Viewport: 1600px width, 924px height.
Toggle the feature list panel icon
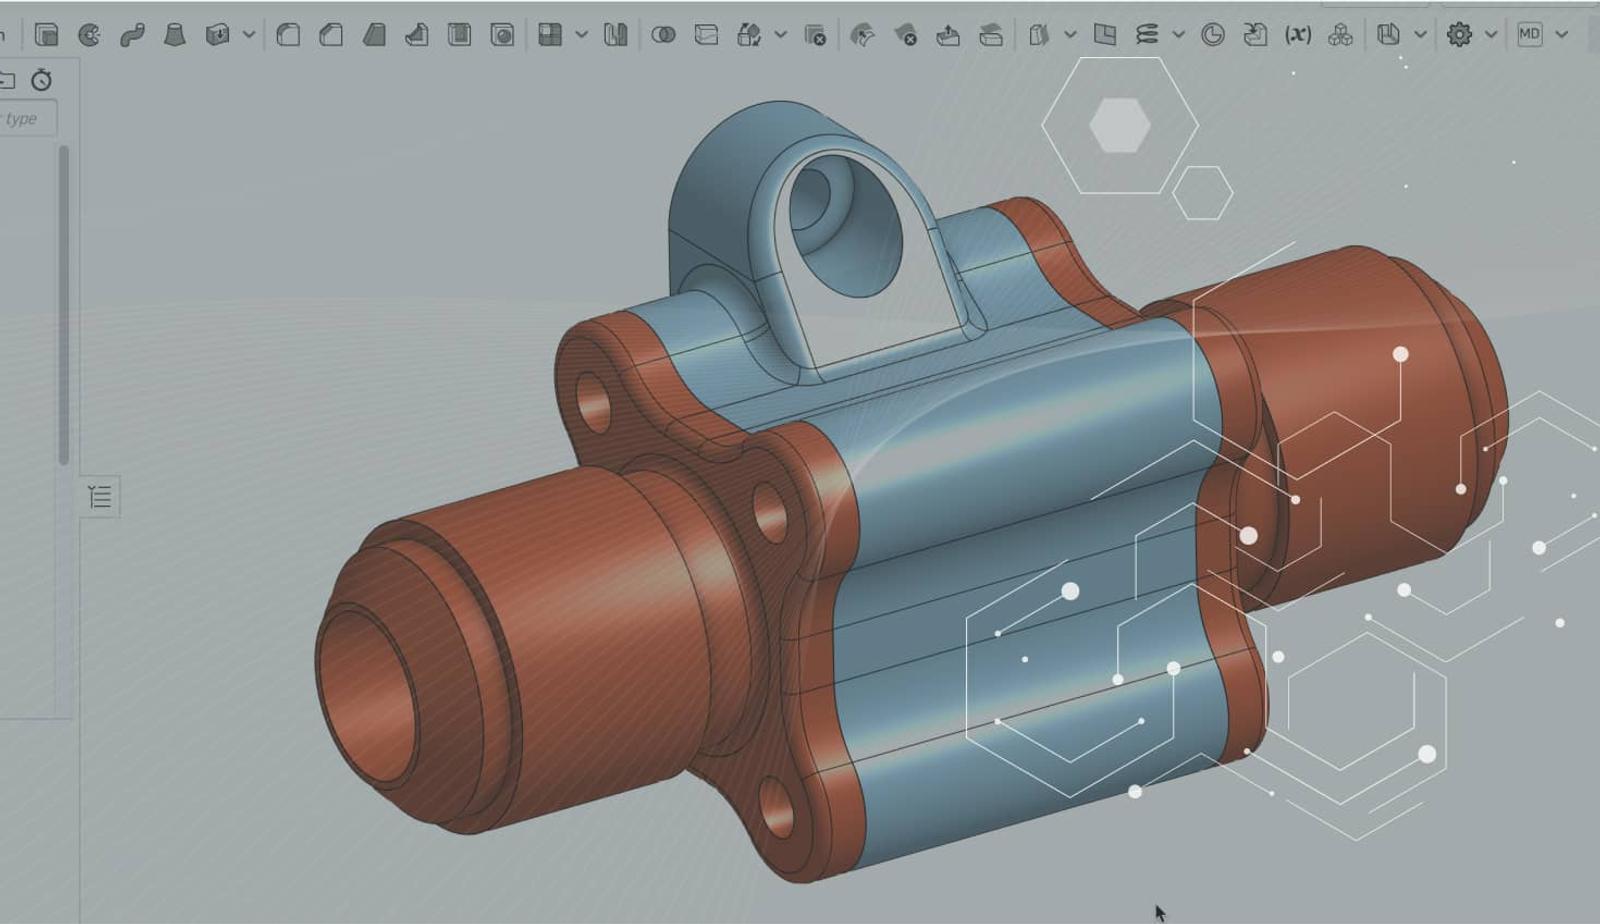(100, 497)
